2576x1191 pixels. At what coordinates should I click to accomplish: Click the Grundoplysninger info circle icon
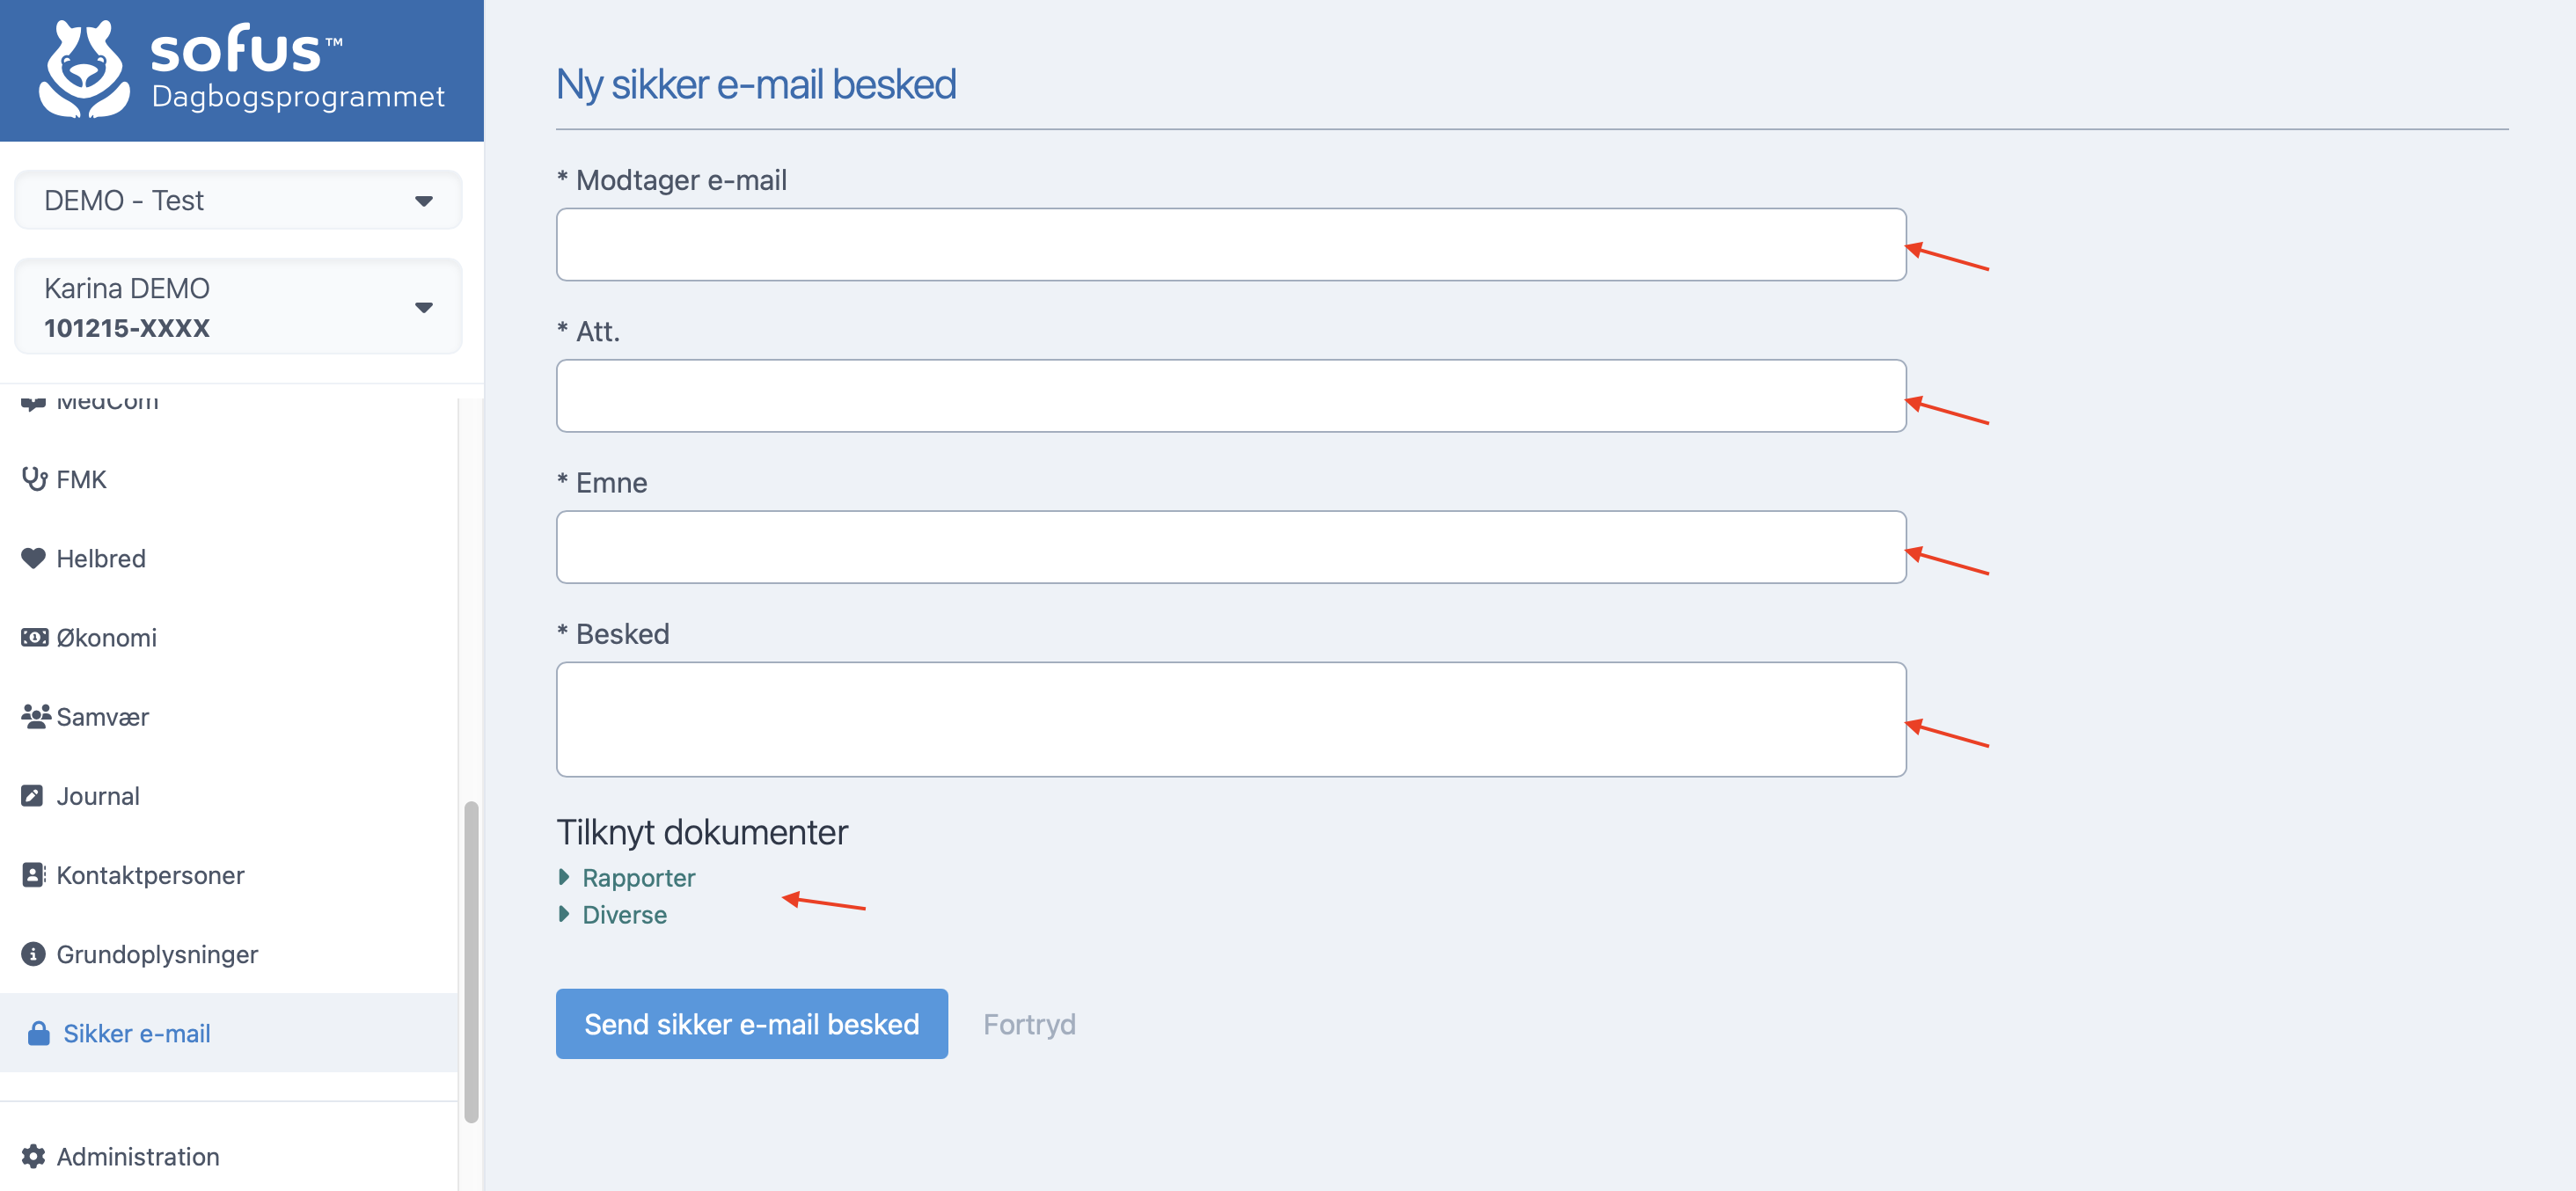click(x=33, y=954)
